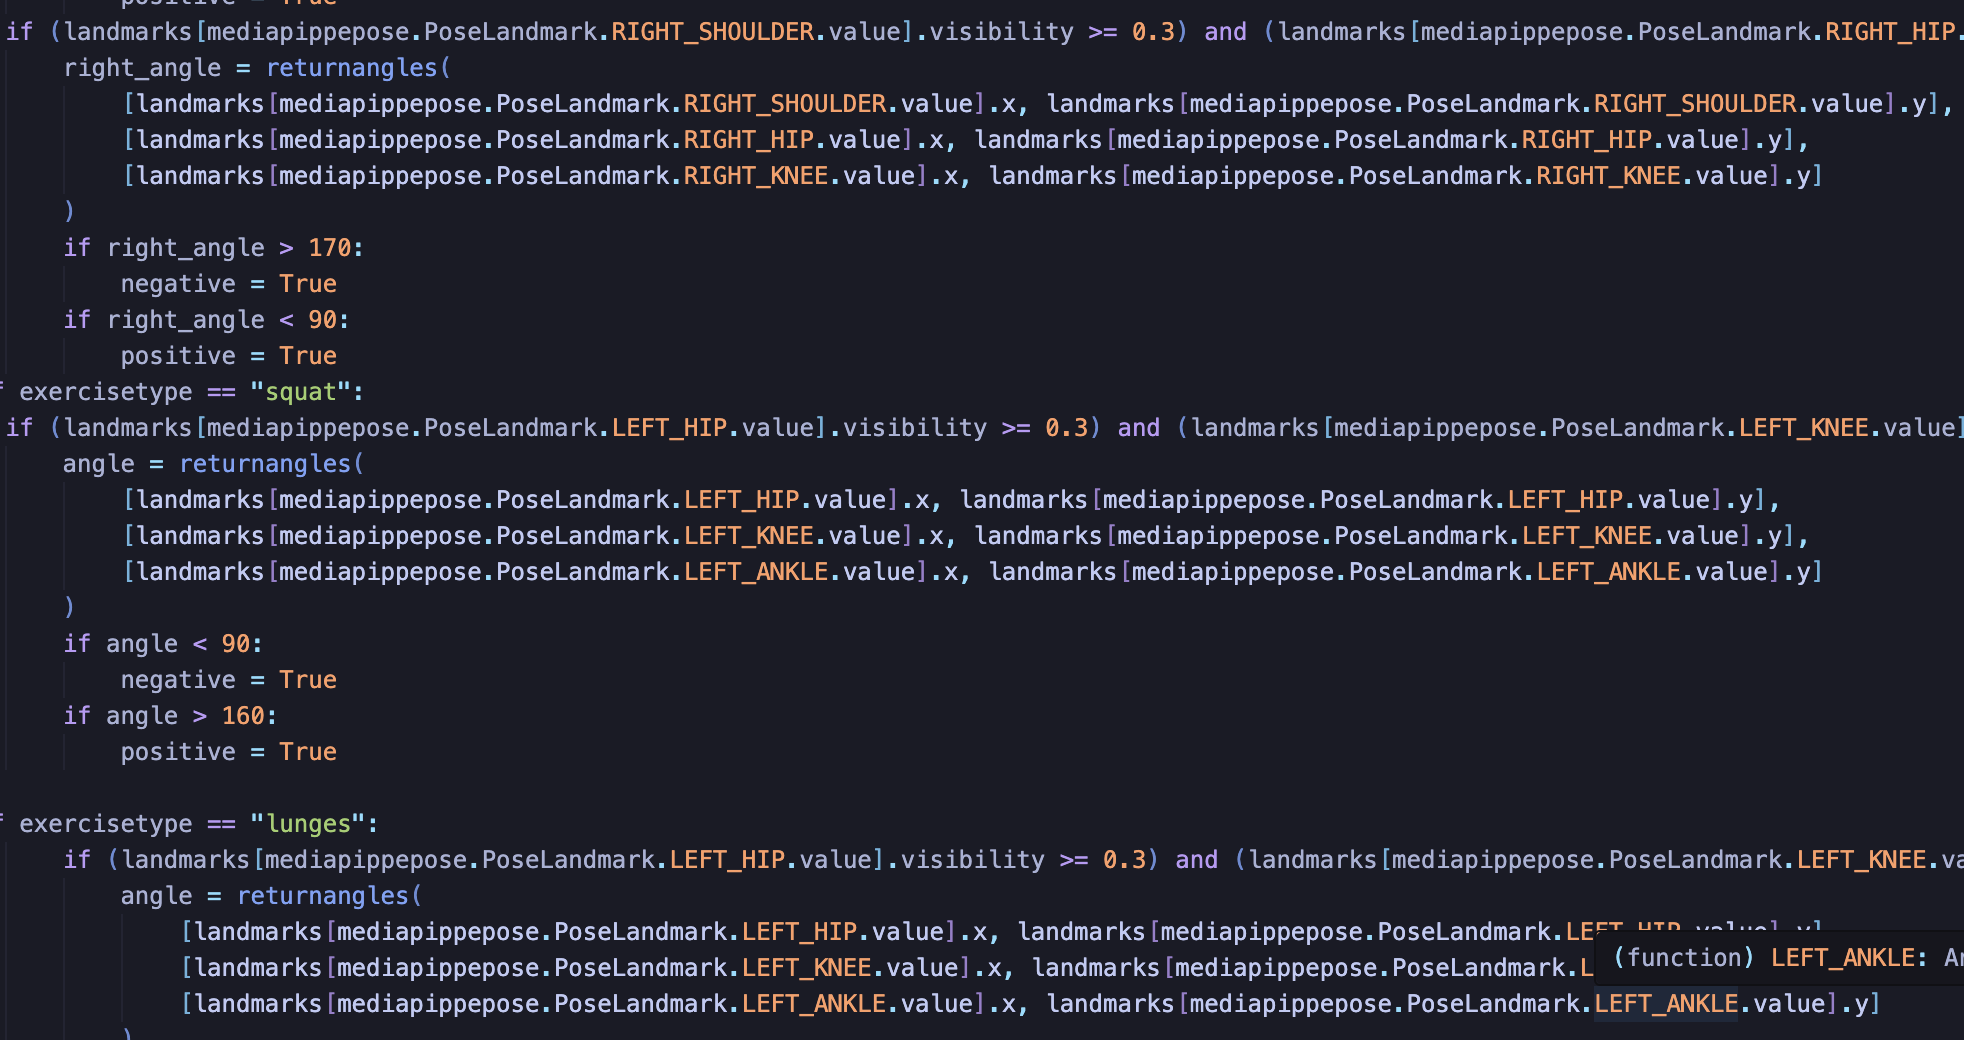Click 0.3 threshold in the LEFT_HIP squat condition
1964x1040 pixels.
(x=1066, y=428)
